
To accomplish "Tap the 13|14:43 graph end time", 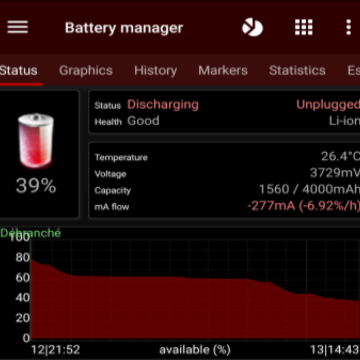I will point(335,350).
